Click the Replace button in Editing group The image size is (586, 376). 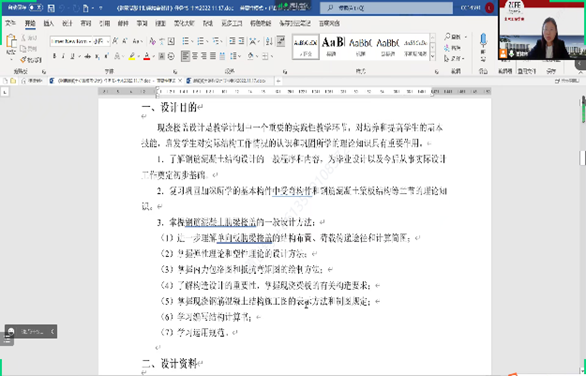coord(453,48)
